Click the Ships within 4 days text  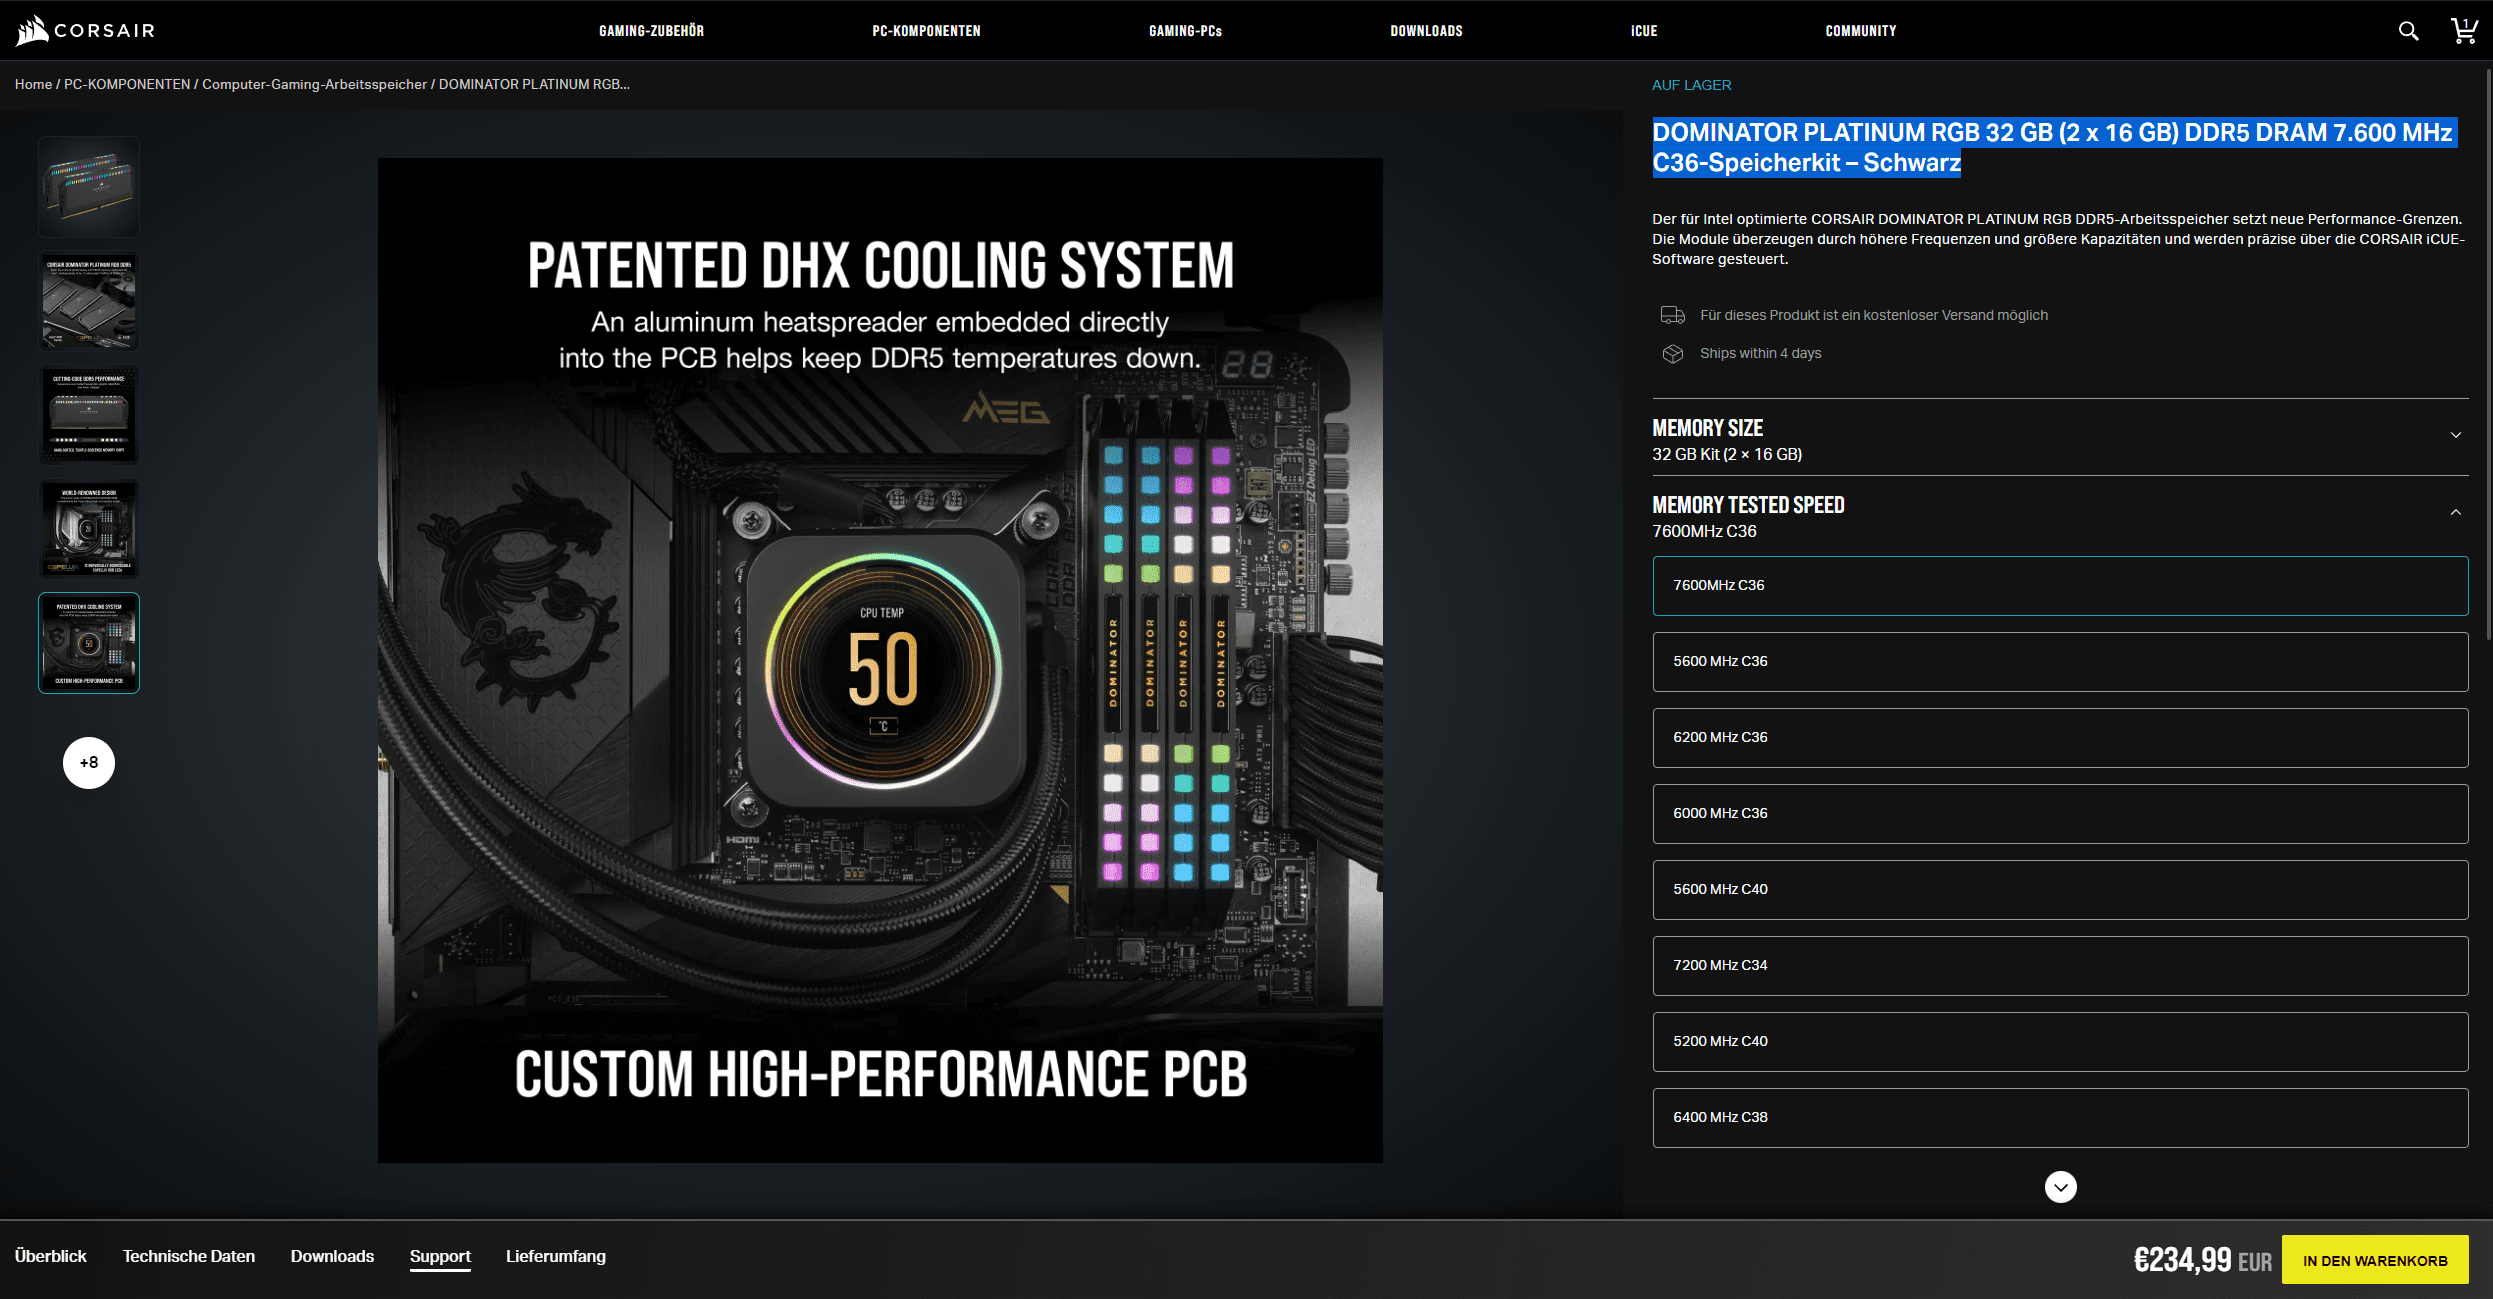(1761, 354)
